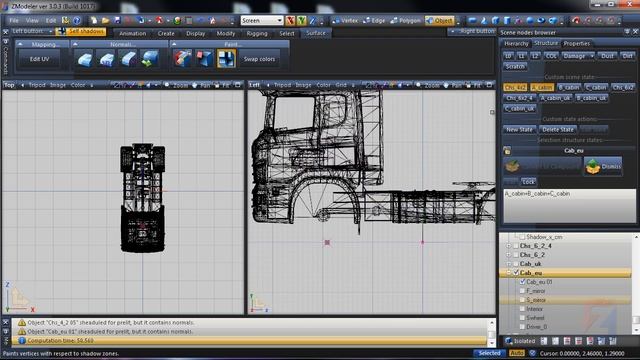Viewport: 640px width, 360px height.
Task: Click the Scratch state button
Action: point(515,67)
